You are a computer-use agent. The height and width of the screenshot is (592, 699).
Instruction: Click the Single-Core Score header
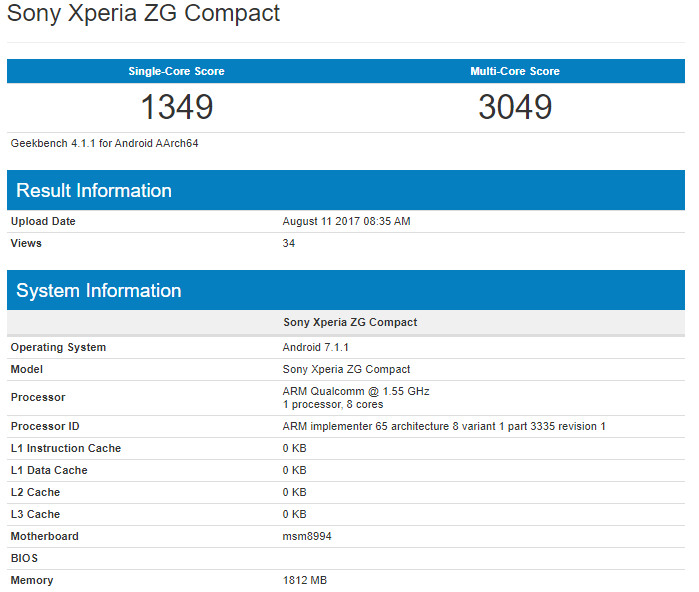[x=176, y=71]
